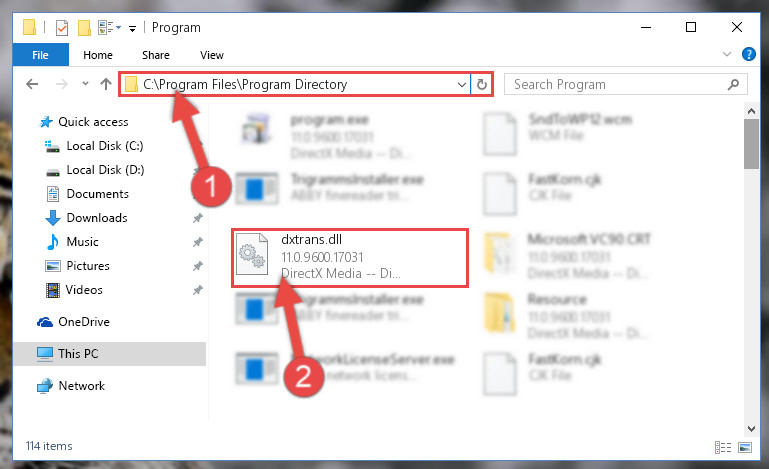Close the Program window
Image resolution: width=769 pixels, height=469 pixels.
(737, 27)
